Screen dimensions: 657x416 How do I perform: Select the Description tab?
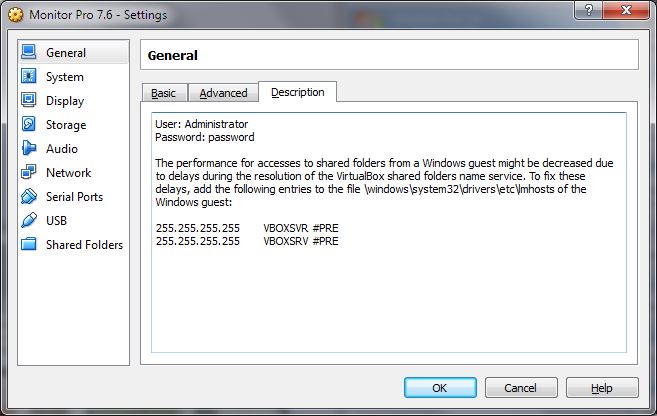[297, 92]
